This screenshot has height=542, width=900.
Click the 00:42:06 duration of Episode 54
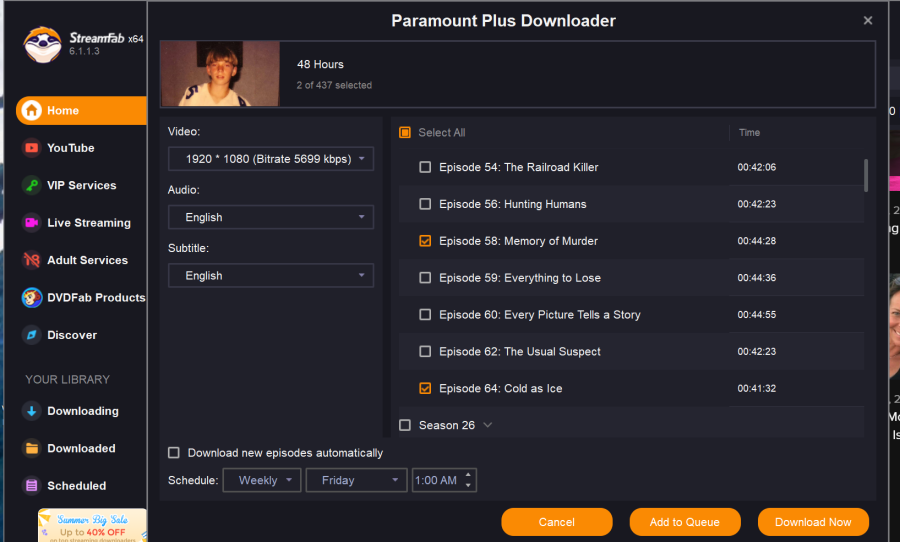click(757, 167)
